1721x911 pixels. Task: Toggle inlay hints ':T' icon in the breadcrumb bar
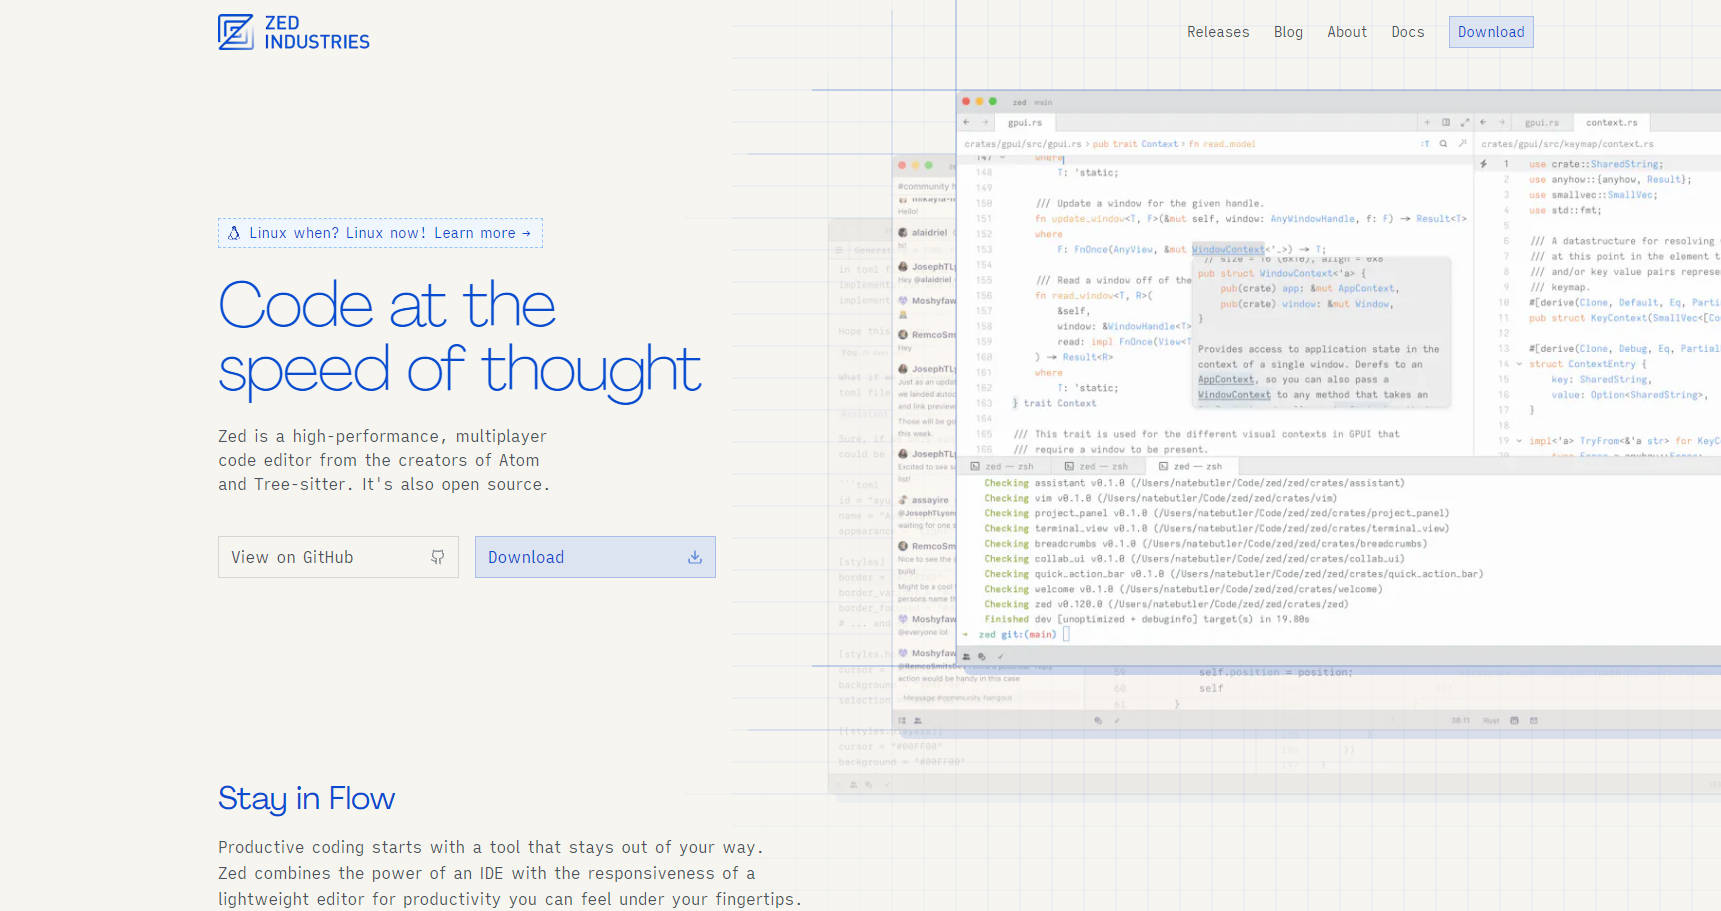tap(1425, 144)
